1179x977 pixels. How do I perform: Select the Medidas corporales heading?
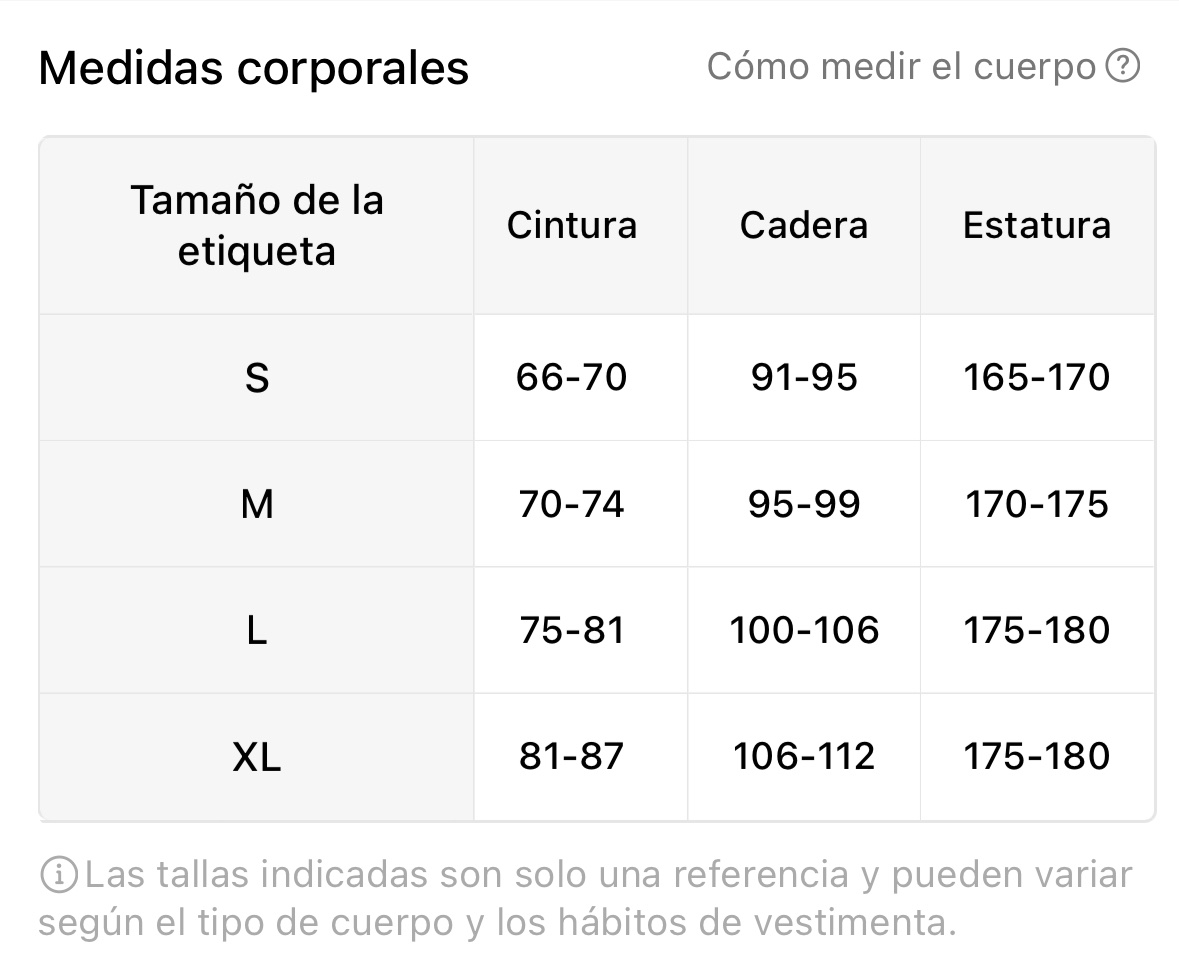click(253, 68)
